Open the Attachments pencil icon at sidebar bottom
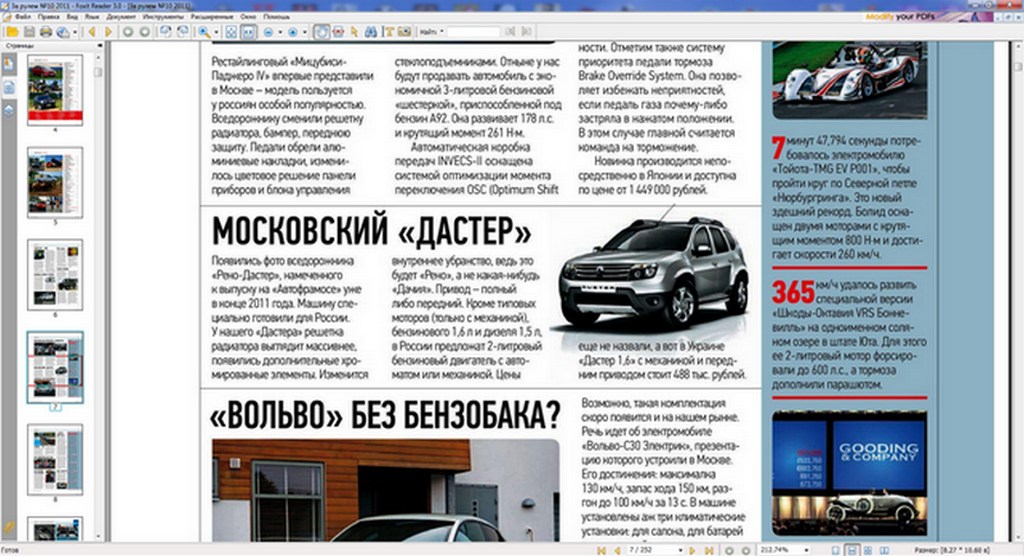 pyautogui.click(x=8, y=527)
